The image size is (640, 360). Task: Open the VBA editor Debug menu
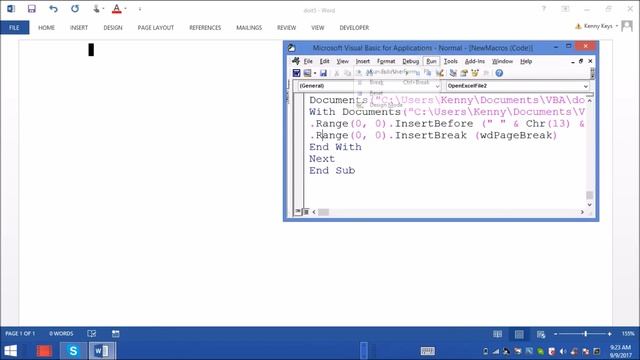click(x=410, y=61)
